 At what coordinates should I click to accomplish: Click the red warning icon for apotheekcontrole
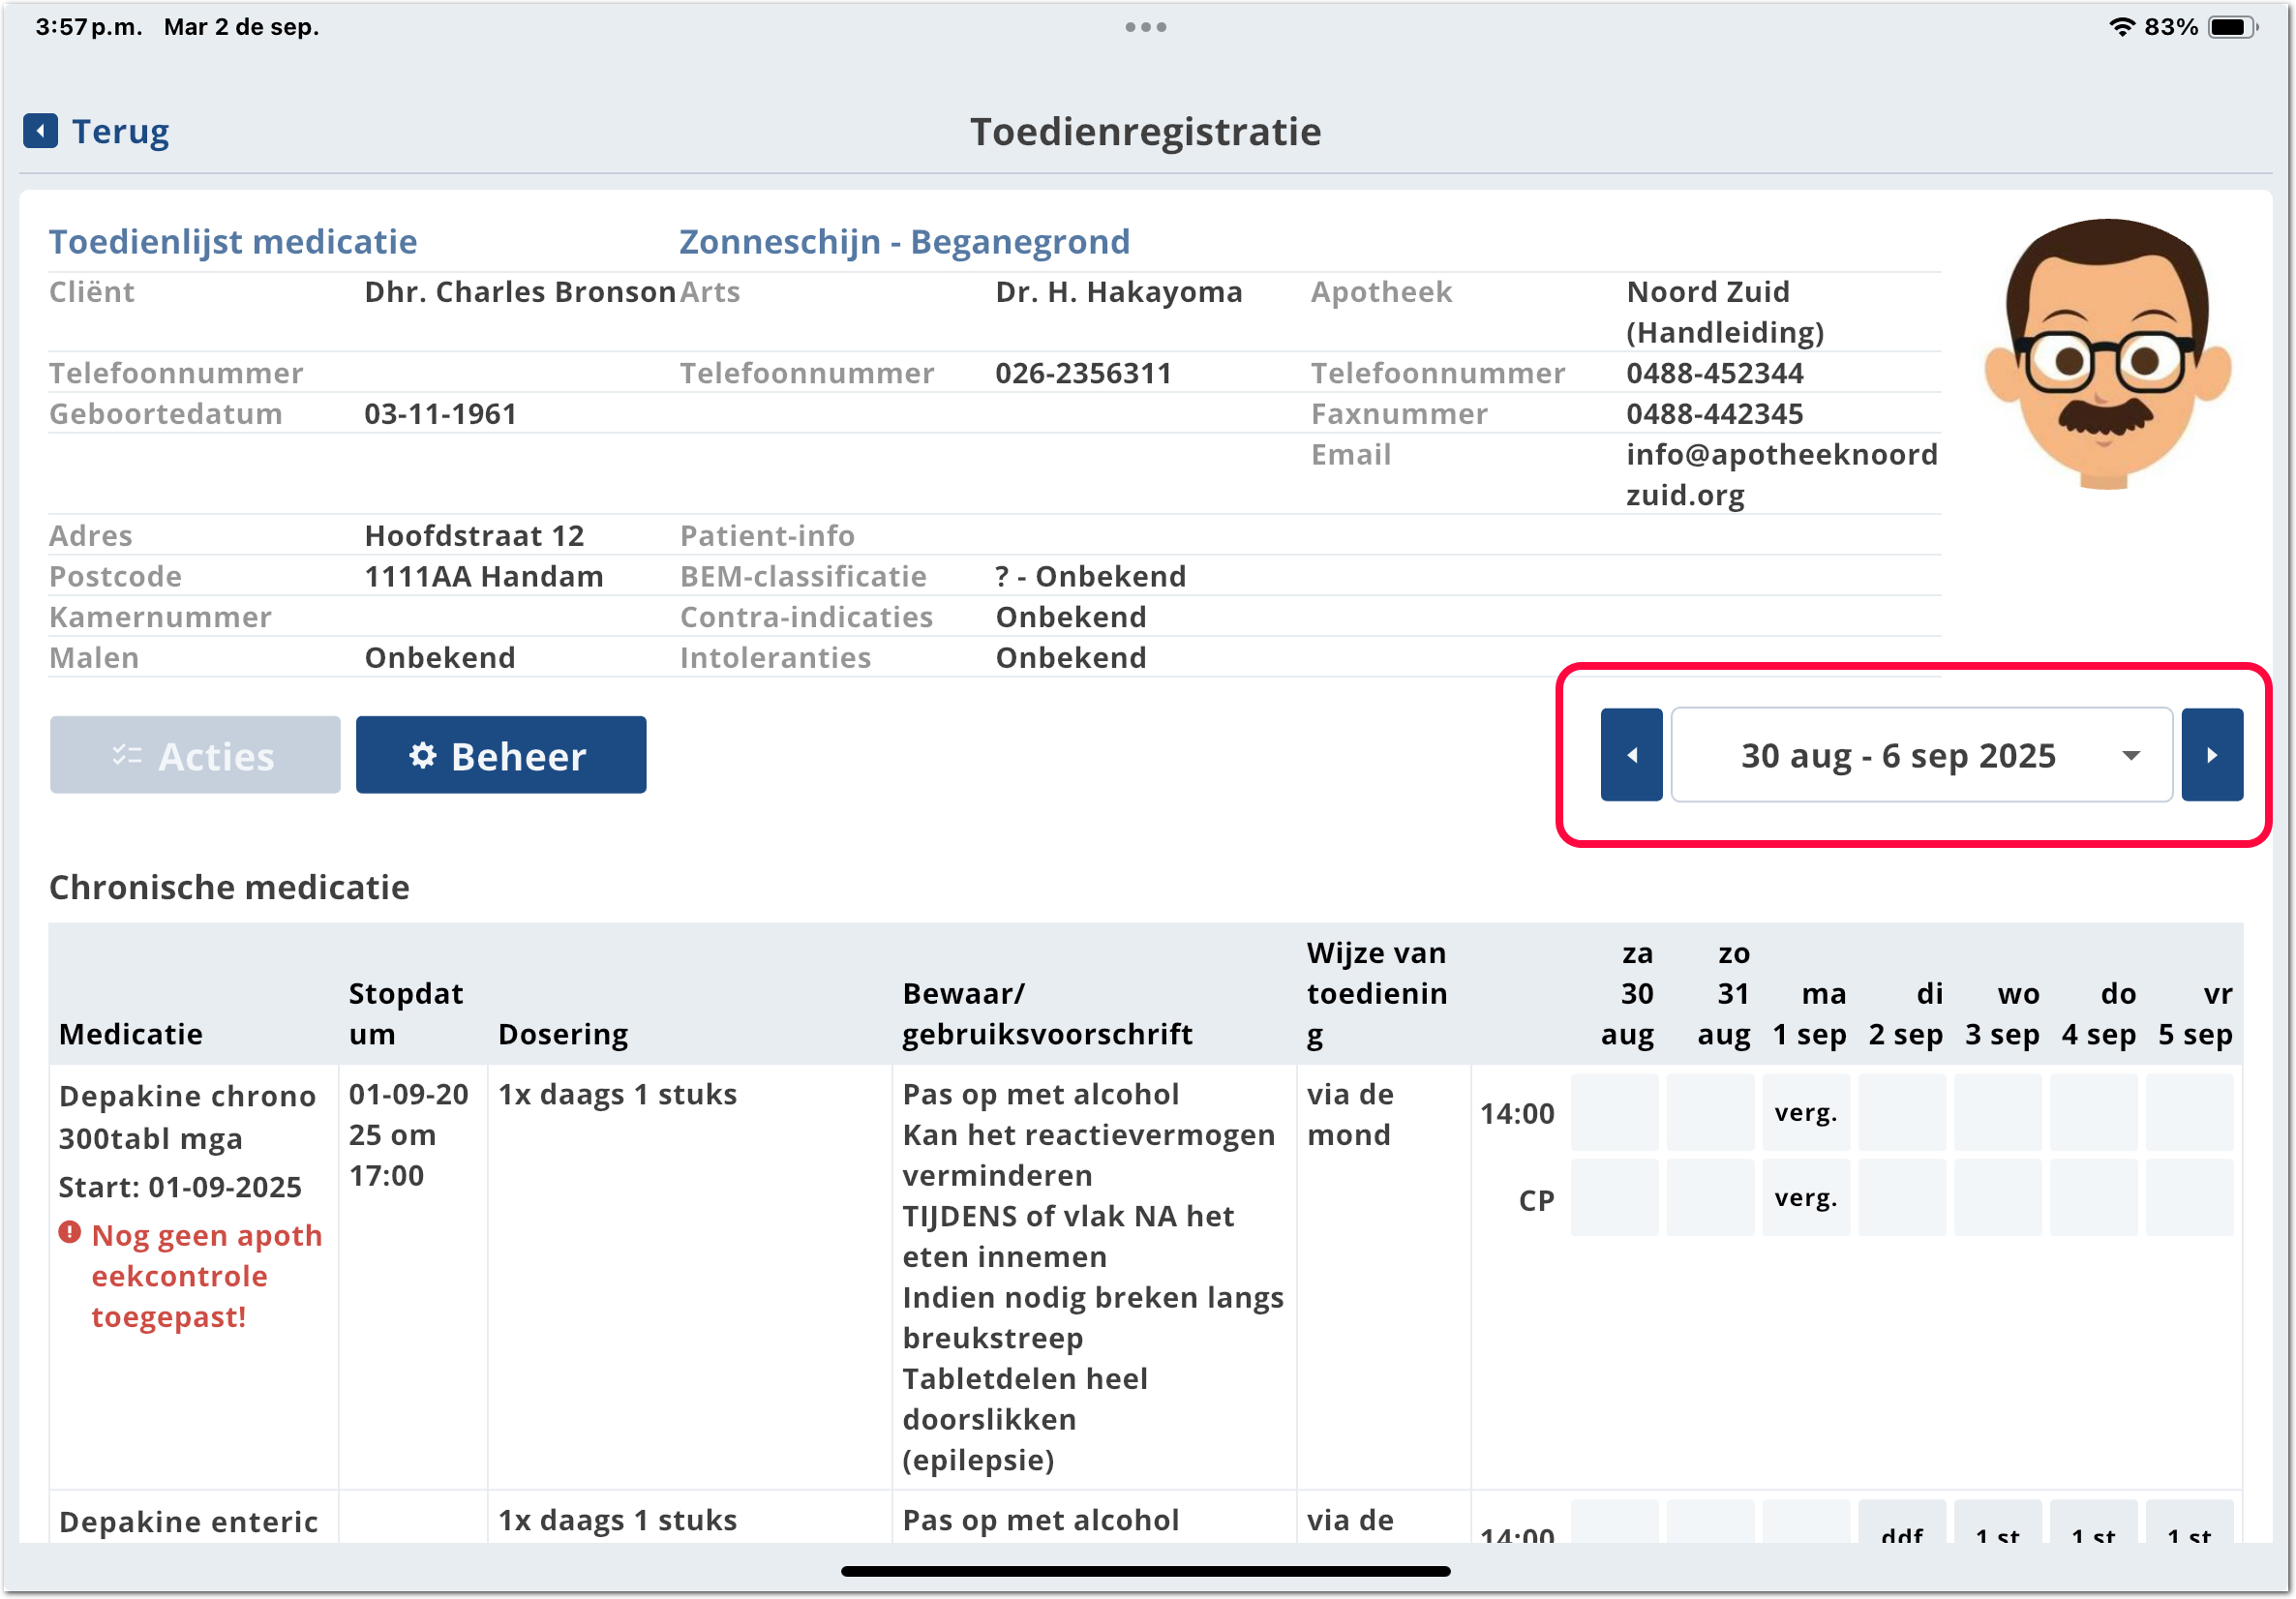tap(69, 1232)
